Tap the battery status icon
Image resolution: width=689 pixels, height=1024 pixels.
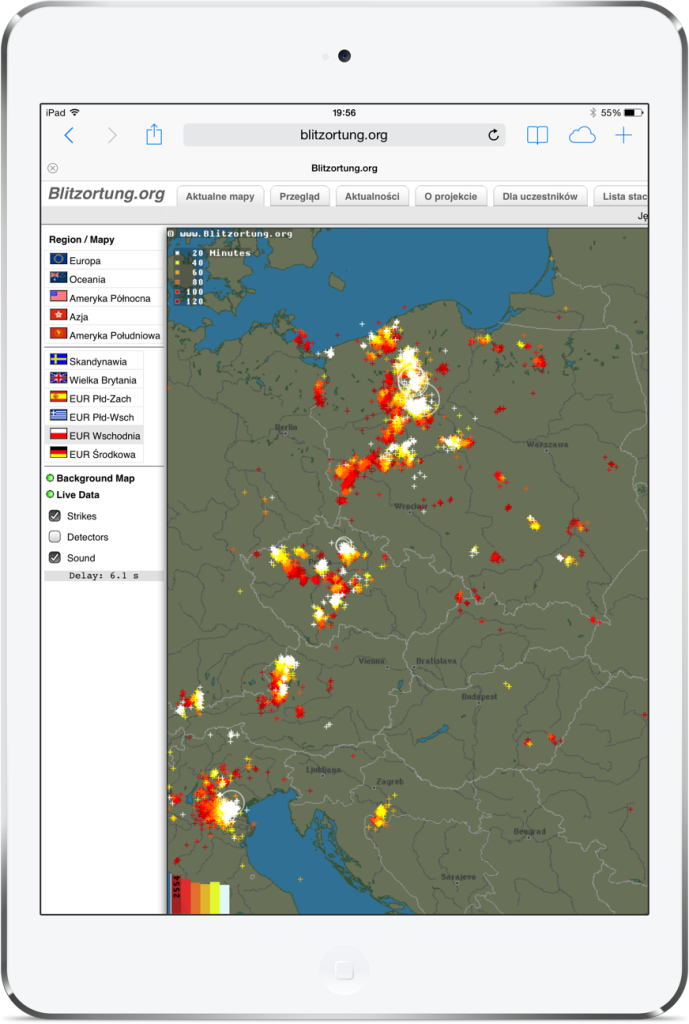pos(633,112)
